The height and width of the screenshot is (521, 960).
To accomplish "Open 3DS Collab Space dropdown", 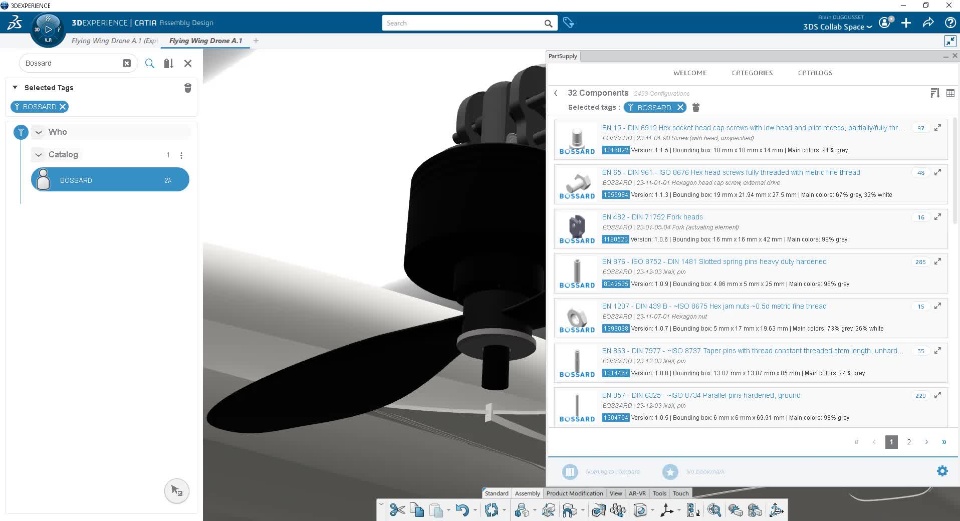I will point(838,27).
